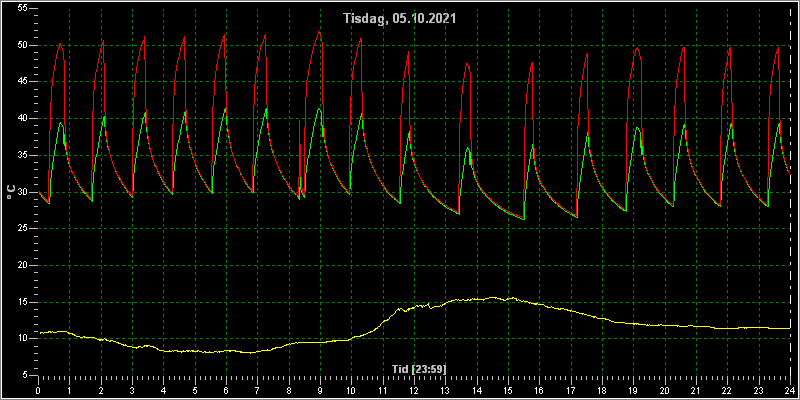The image size is (800, 400).
Task: Select hour 24 on the time axis
Action: tap(790, 390)
